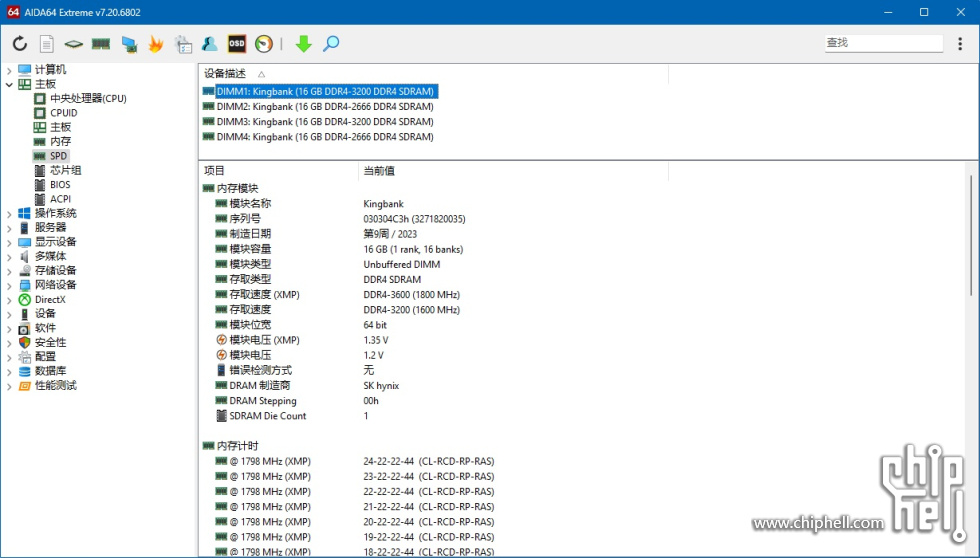The image size is (980, 558).
Task: Select the 芯片组 tree item
Action: [66, 170]
